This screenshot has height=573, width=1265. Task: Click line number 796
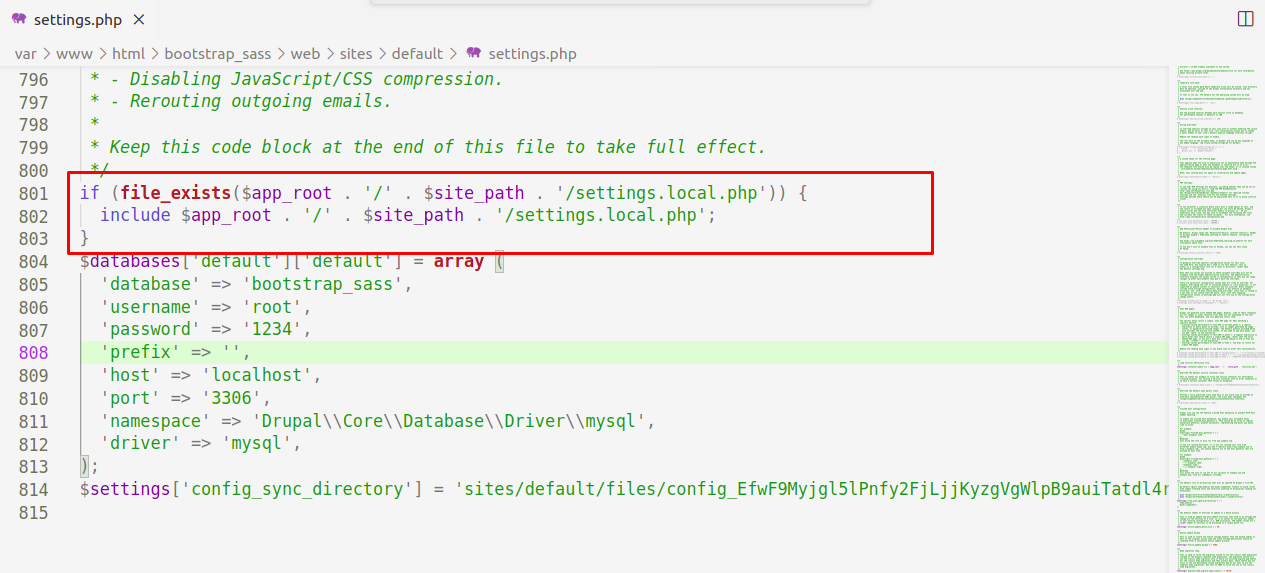pyautogui.click(x=33, y=79)
